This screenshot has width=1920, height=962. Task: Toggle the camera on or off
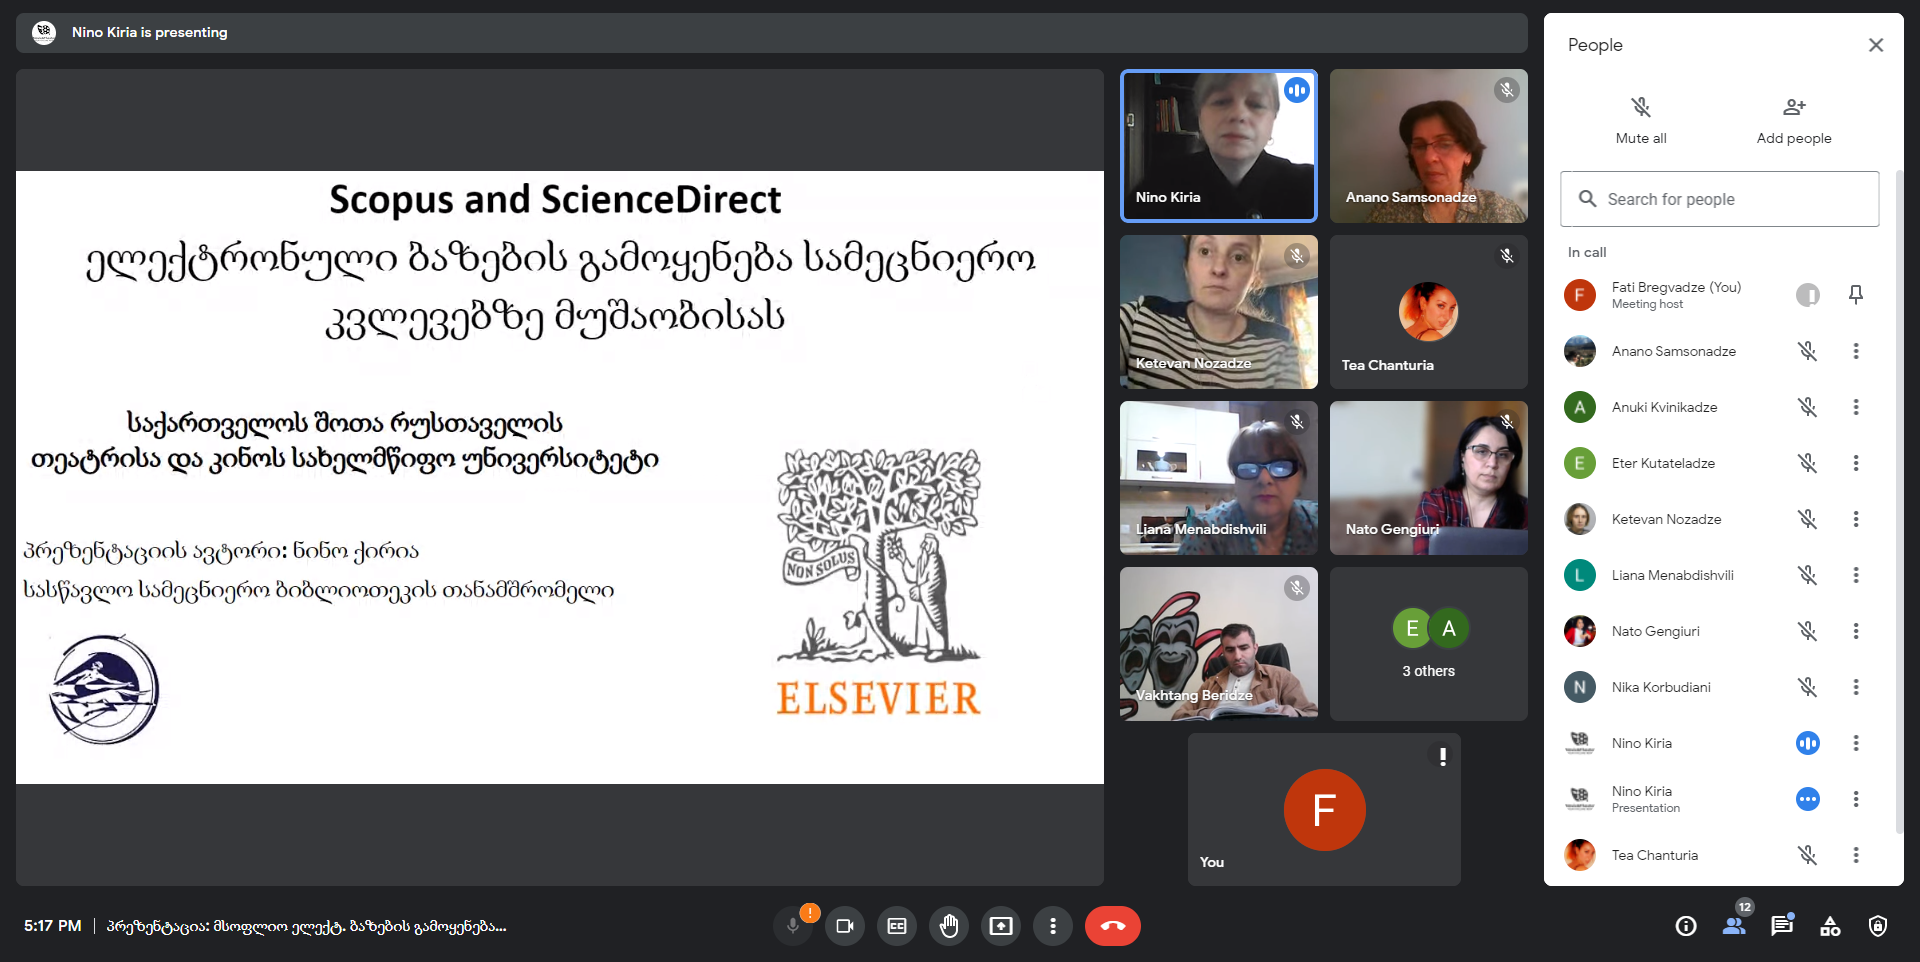[x=845, y=926]
